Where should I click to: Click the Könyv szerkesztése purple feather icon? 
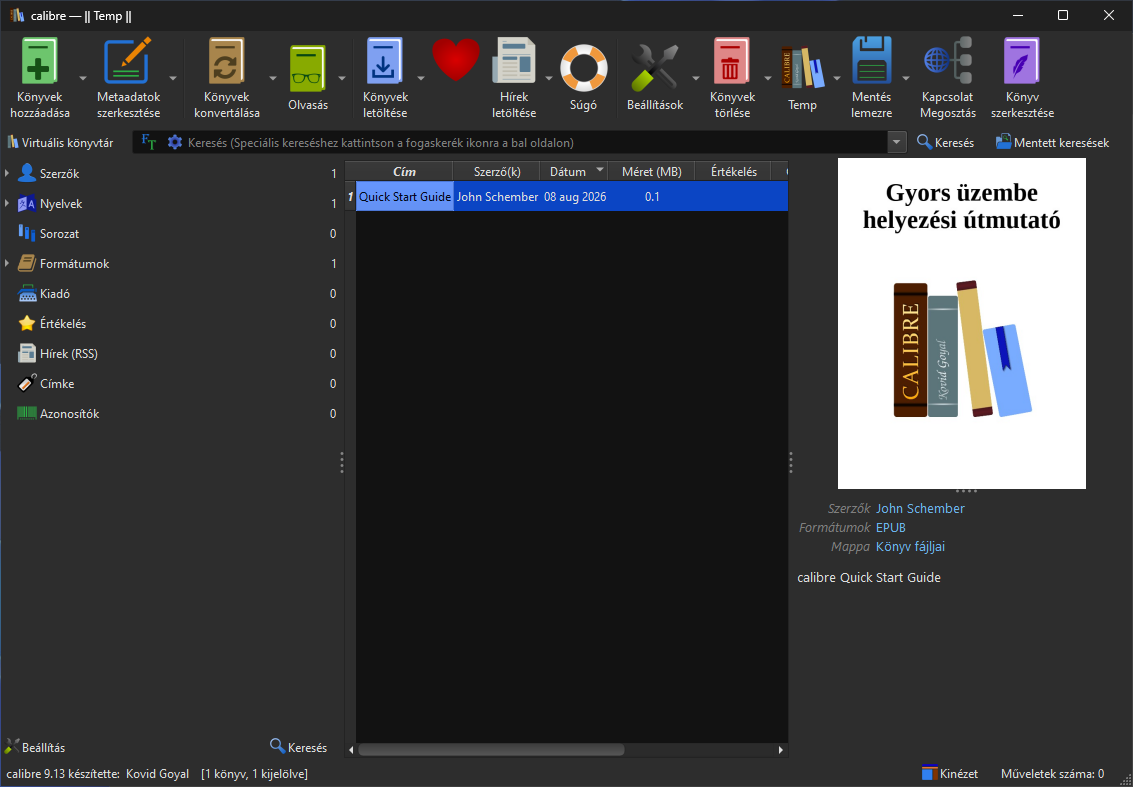(1022, 61)
